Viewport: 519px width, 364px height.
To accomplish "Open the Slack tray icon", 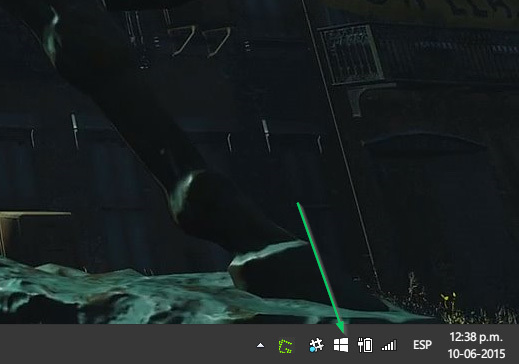I will pyautogui.click(x=316, y=345).
